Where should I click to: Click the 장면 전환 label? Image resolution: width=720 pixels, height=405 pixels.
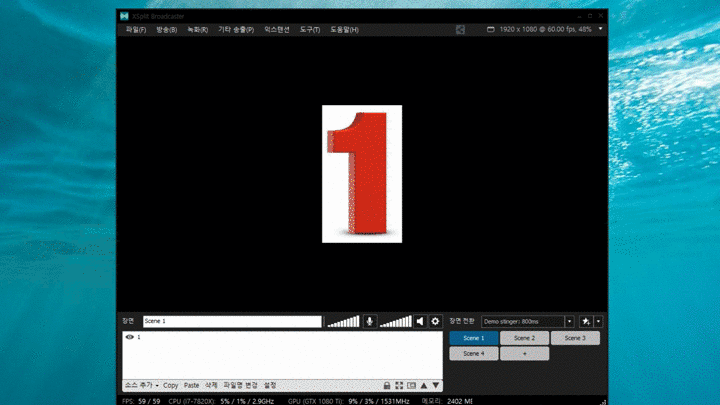click(462, 321)
